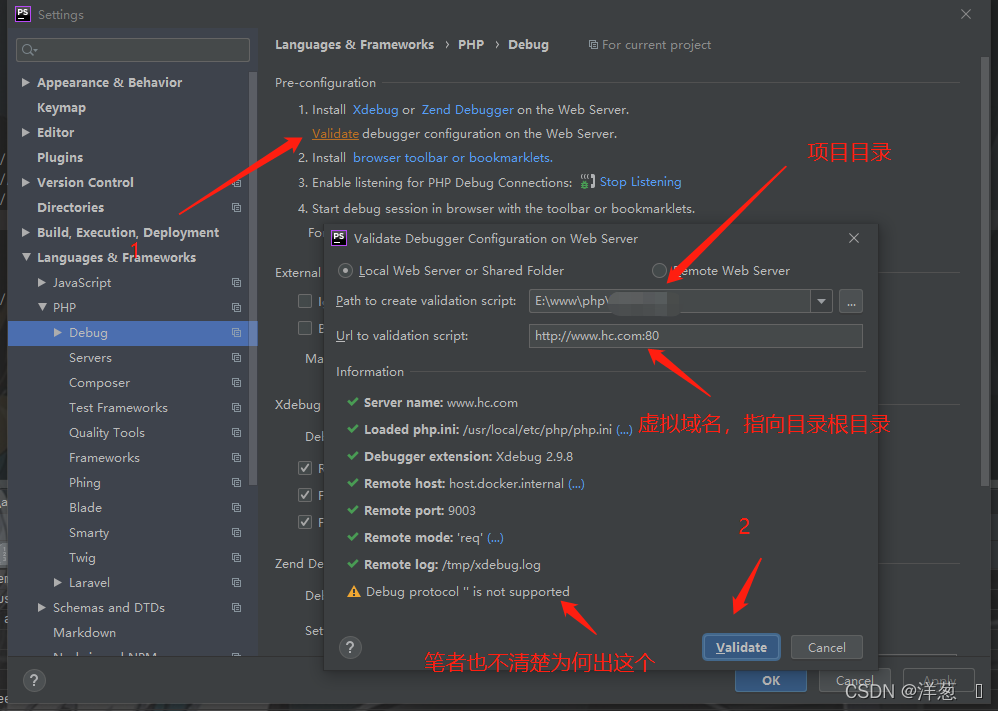Click the project-scope icon on the Debug row
This screenshot has width=998, height=711.
(237, 333)
